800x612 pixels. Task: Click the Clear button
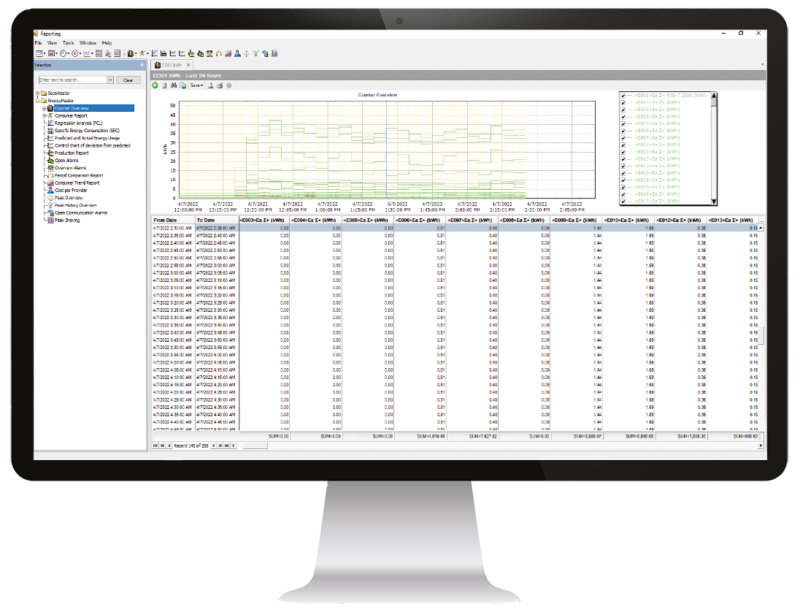click(x=128, y=79)
